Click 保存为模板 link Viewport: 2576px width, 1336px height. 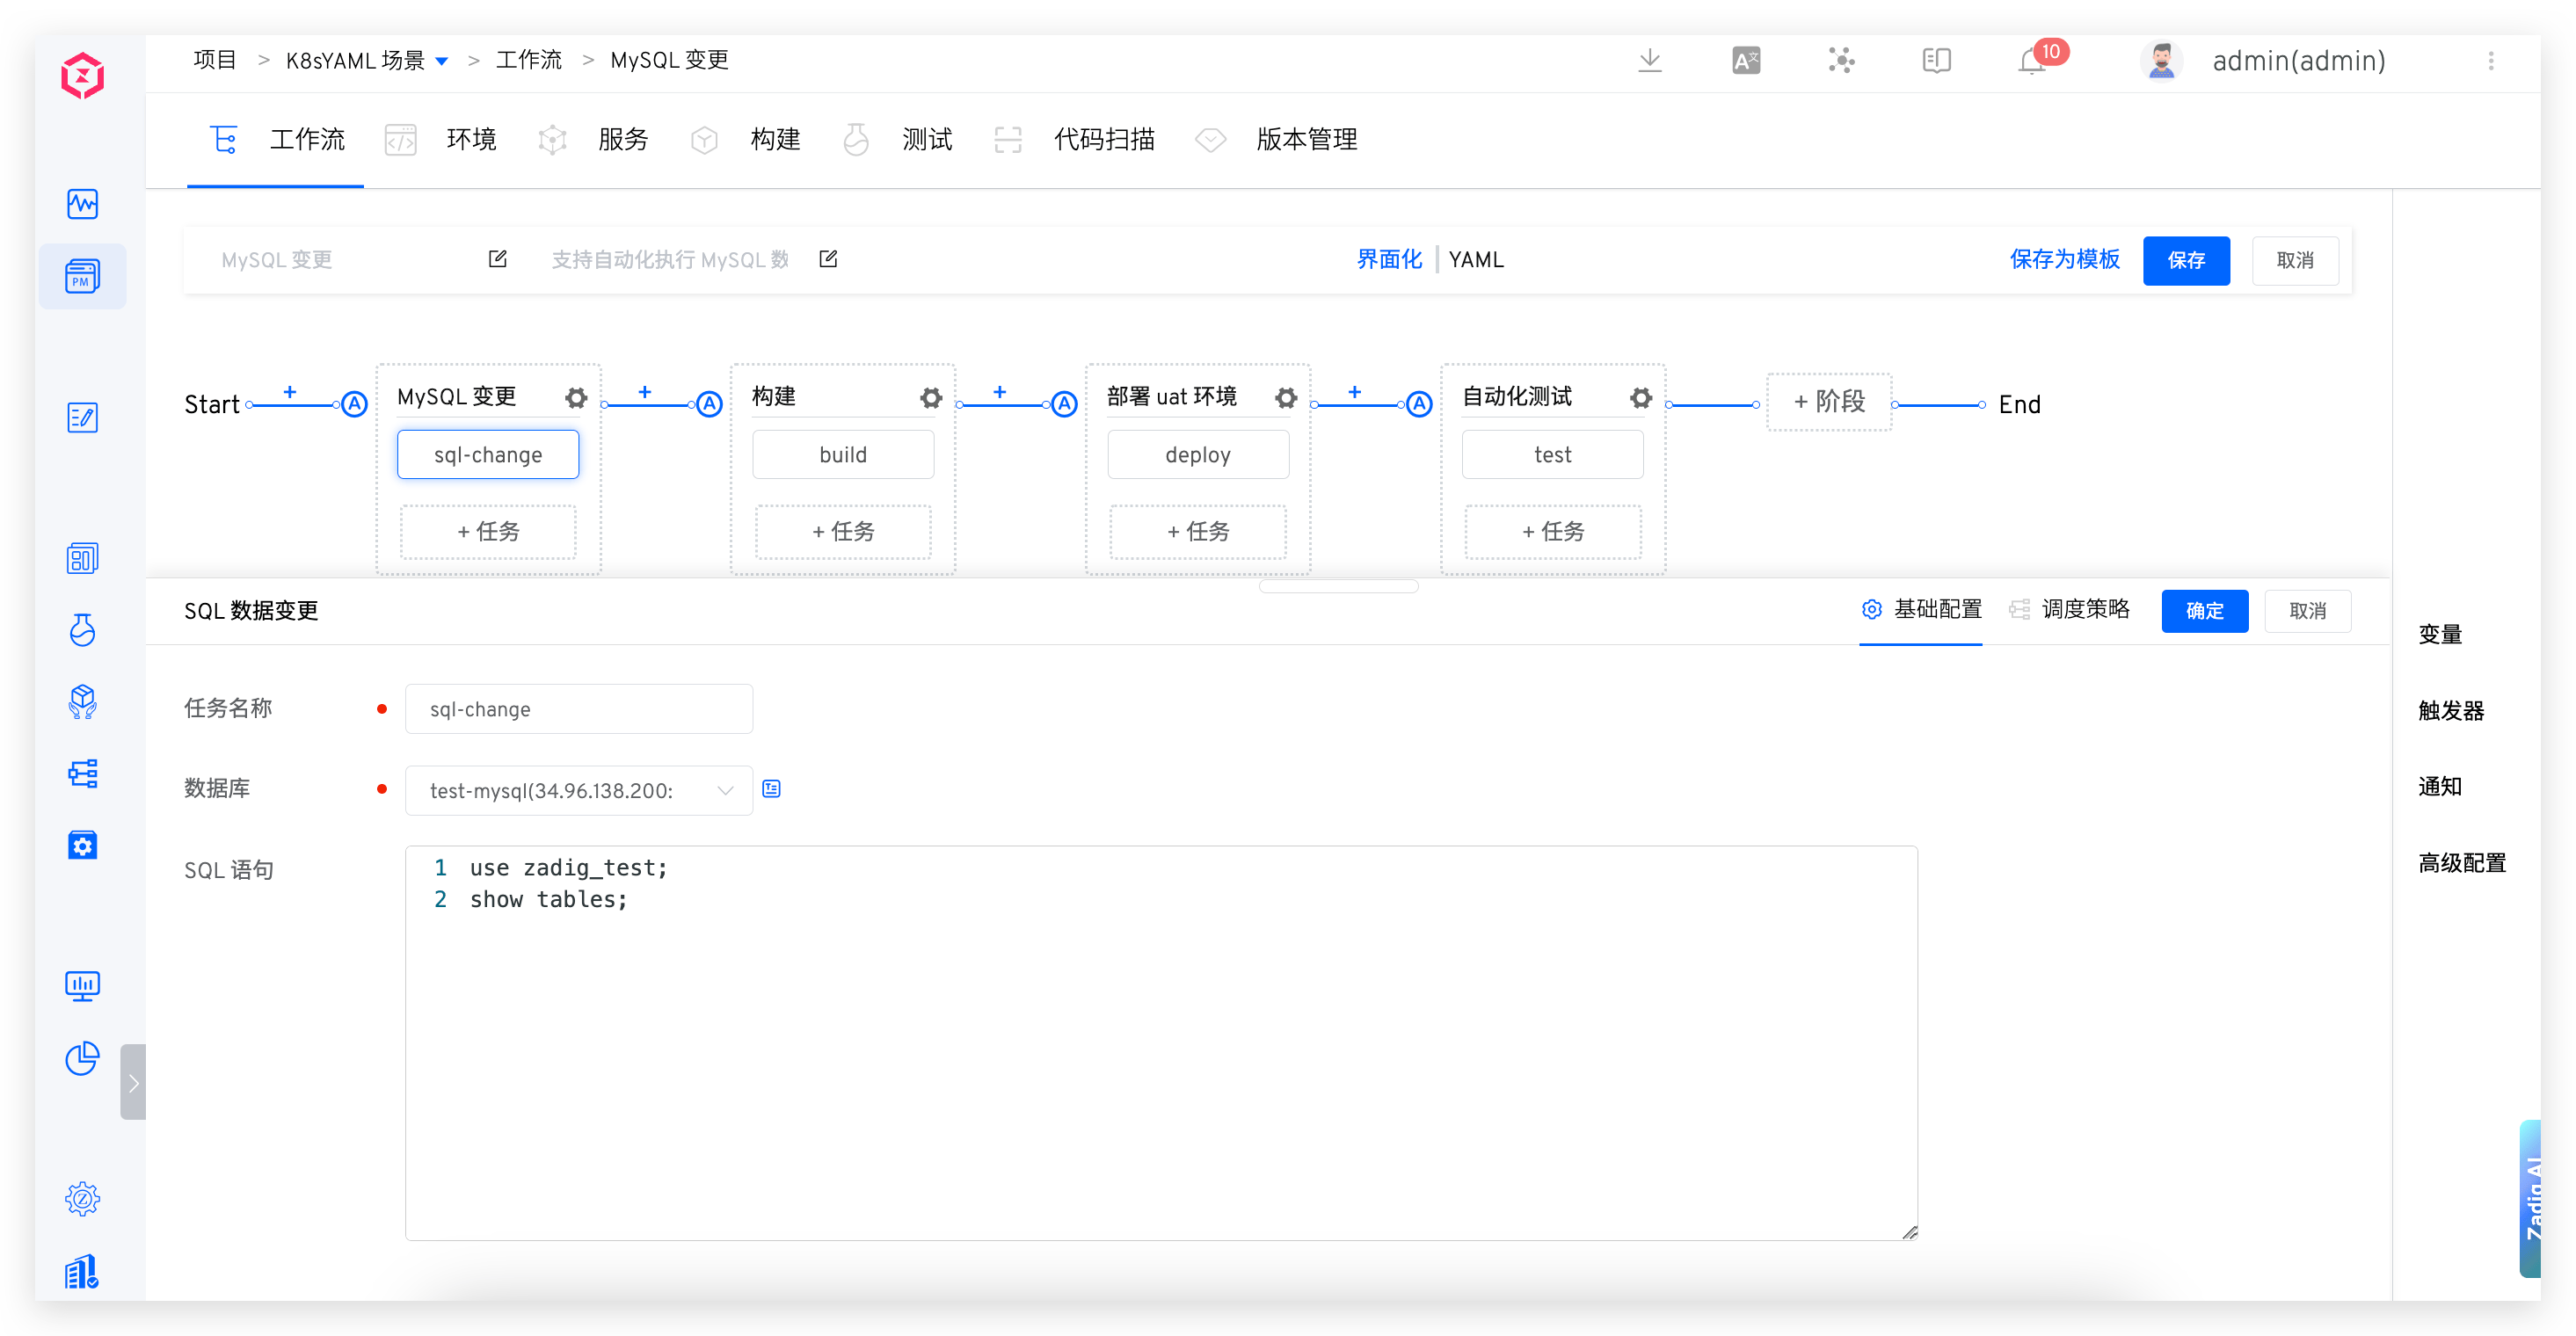2064,260
